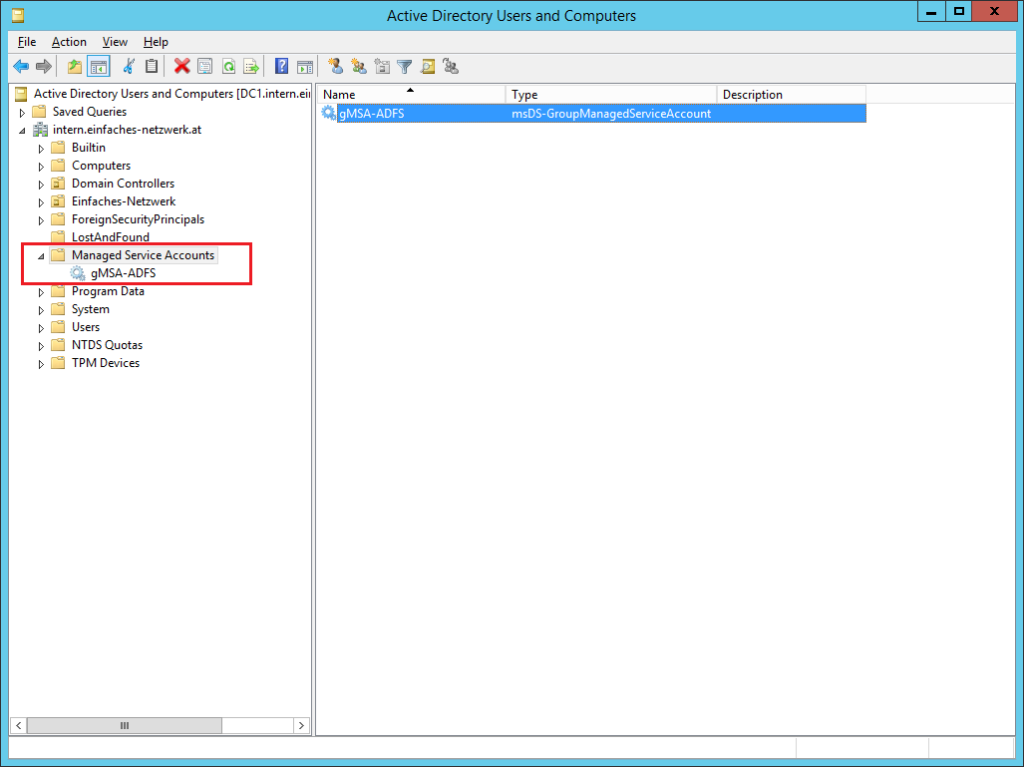Minimize the Active Directory Users and Computers window
Viewport: 1024px width, 767px height.
[x=931, y=12]
